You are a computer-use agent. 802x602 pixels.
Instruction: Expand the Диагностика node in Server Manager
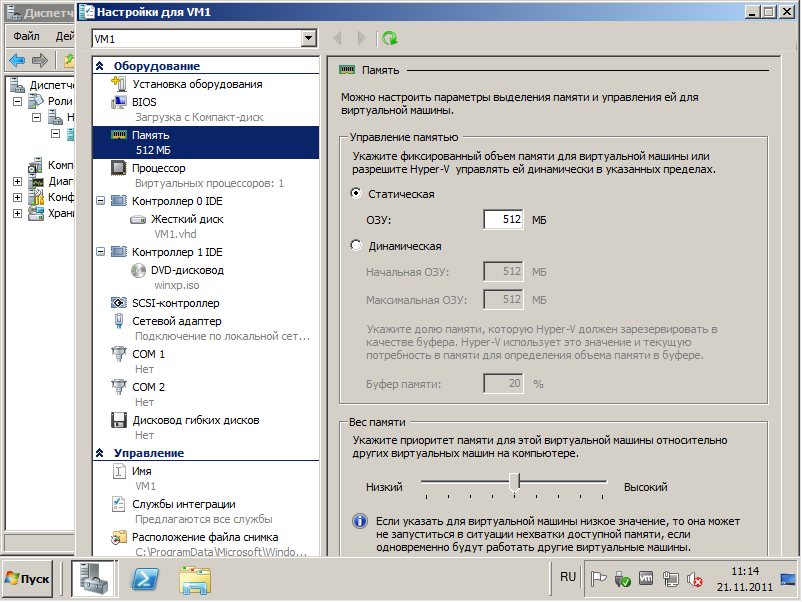(x=17, y=181)
